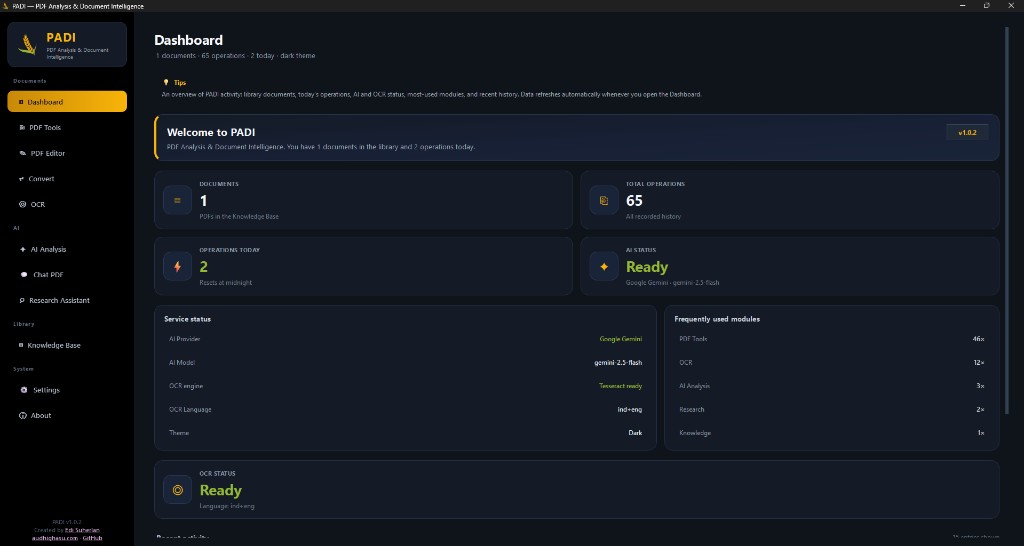Click the 'PDFs in the Knowledge Base' caption
Image resolution: width=1024 pixels, height=546 pixels.
tap(239, 217)
